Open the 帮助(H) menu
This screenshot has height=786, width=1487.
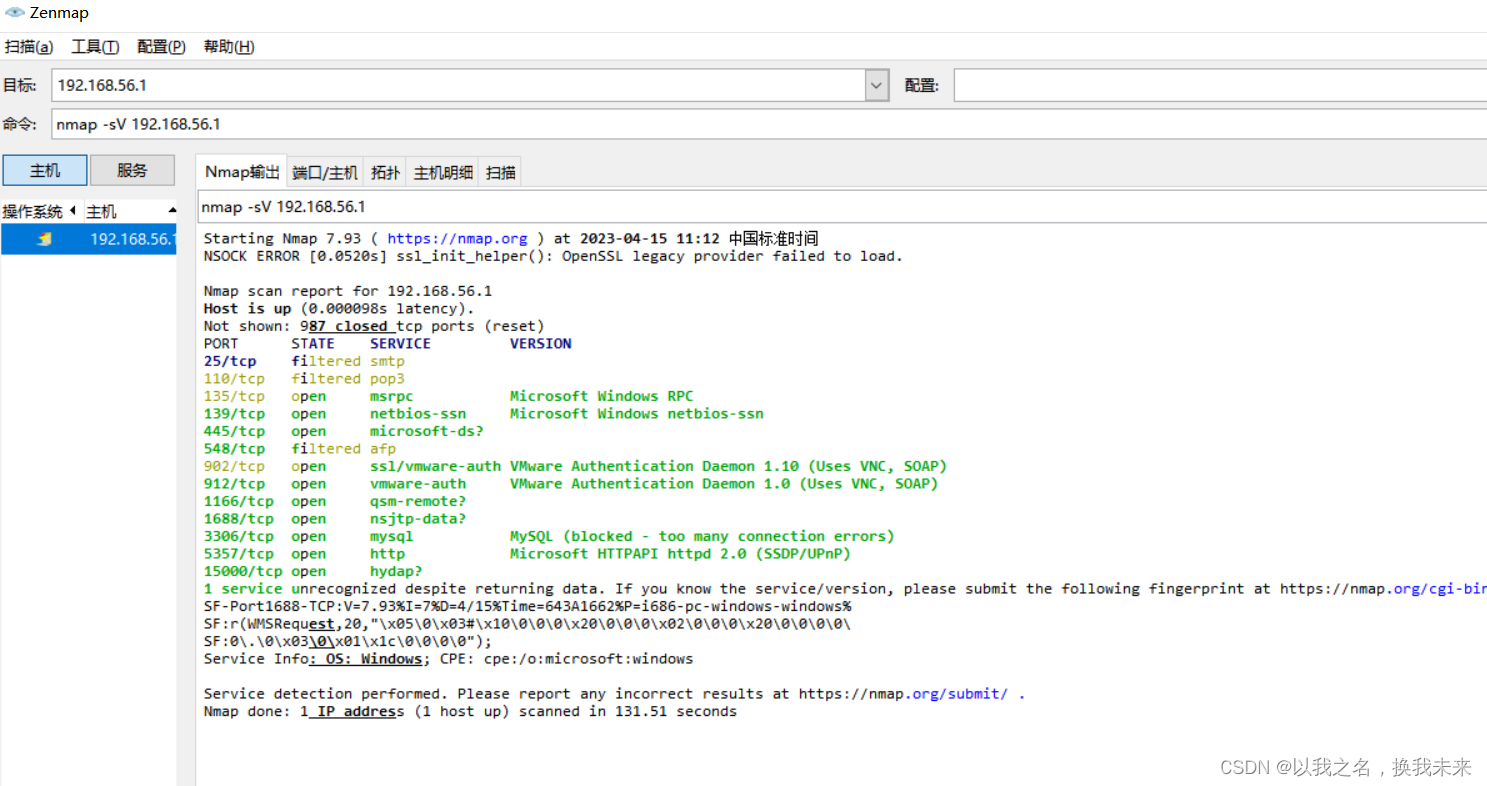click(x=229, y=47)
